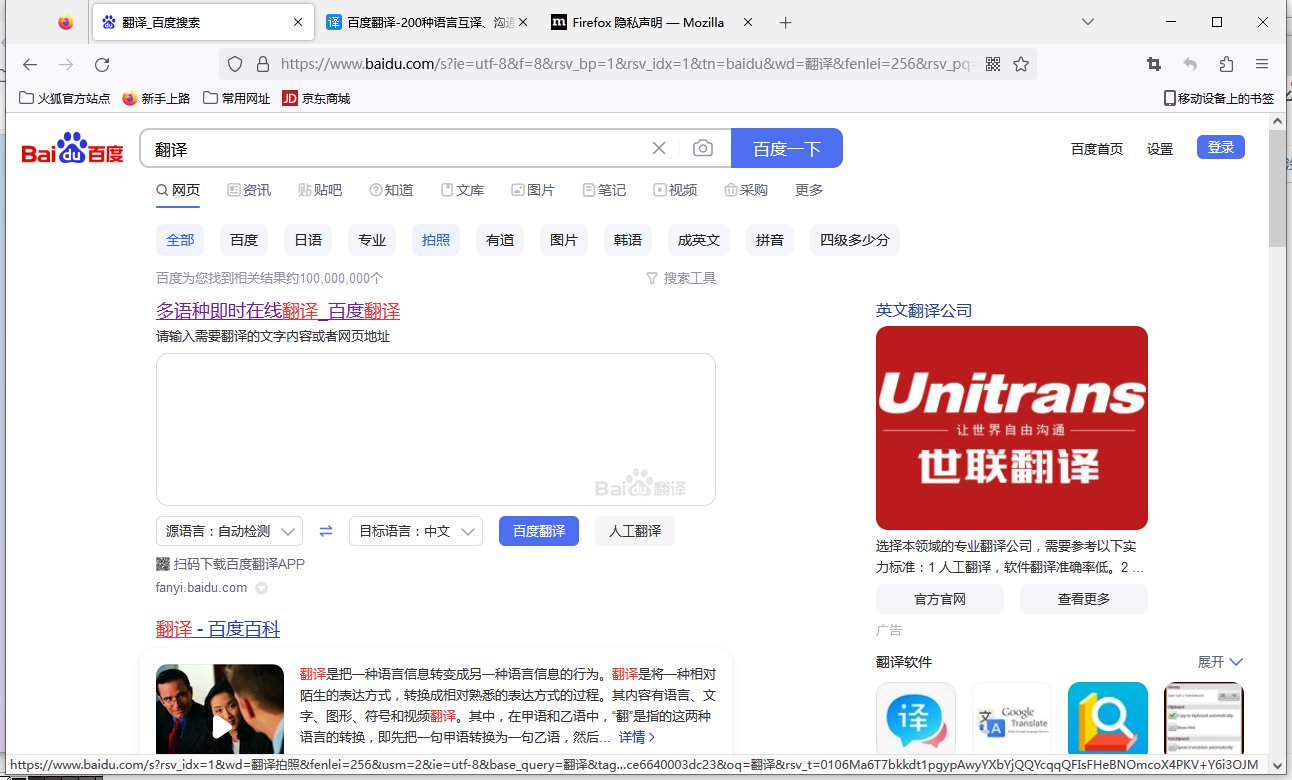This screenshot has height=780, width=1292.
Task: Click the 详情 link in the 百科 snippet
Action: tap(637, 737)
